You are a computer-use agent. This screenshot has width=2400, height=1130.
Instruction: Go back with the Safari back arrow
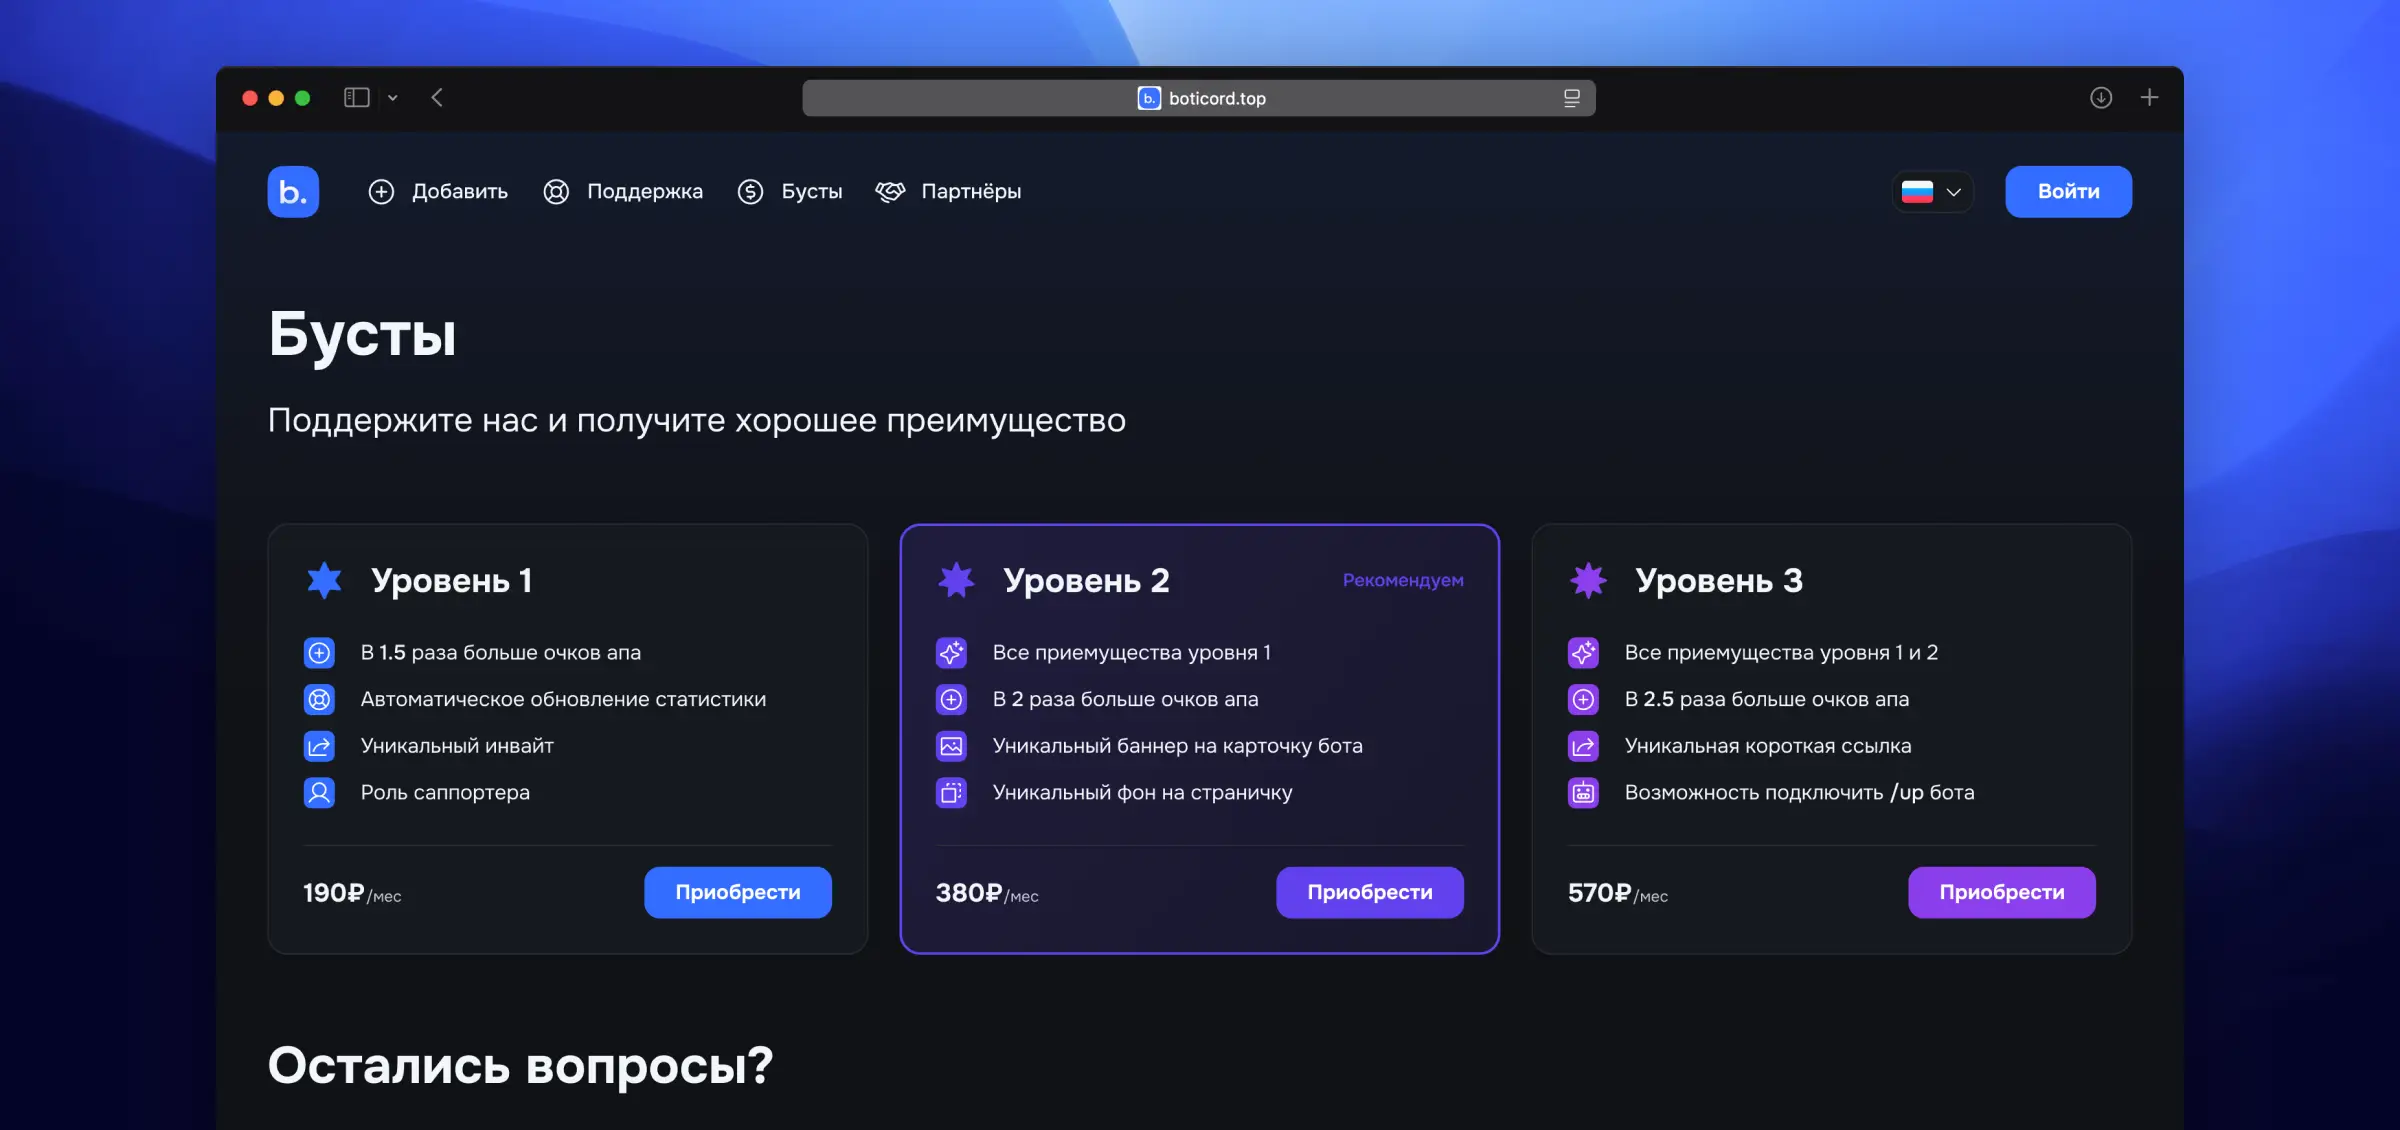pyautogui.click(x=437, y=97)
